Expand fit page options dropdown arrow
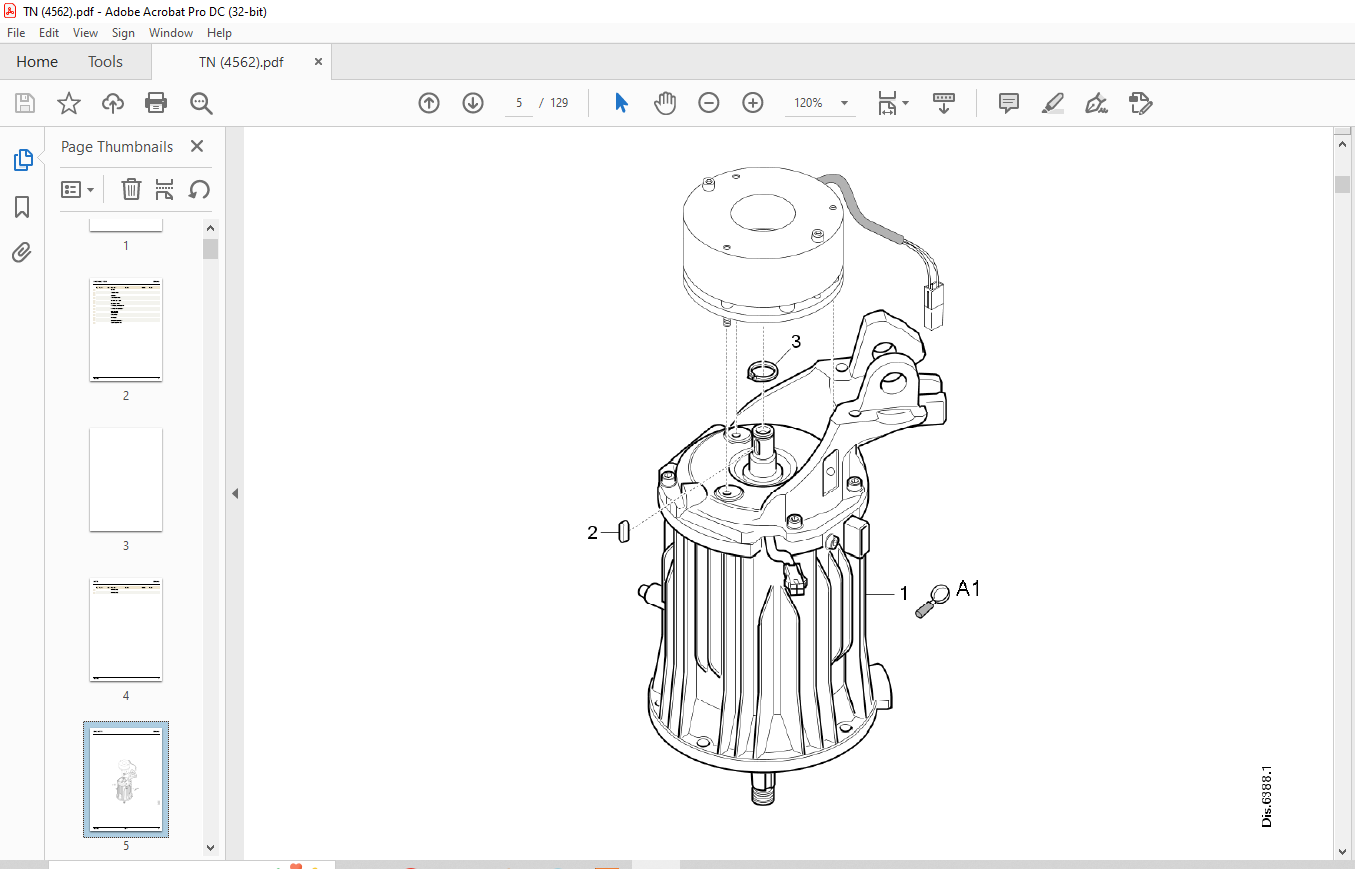Screen dimensions: 1355x869 click(x=905, y=103)
